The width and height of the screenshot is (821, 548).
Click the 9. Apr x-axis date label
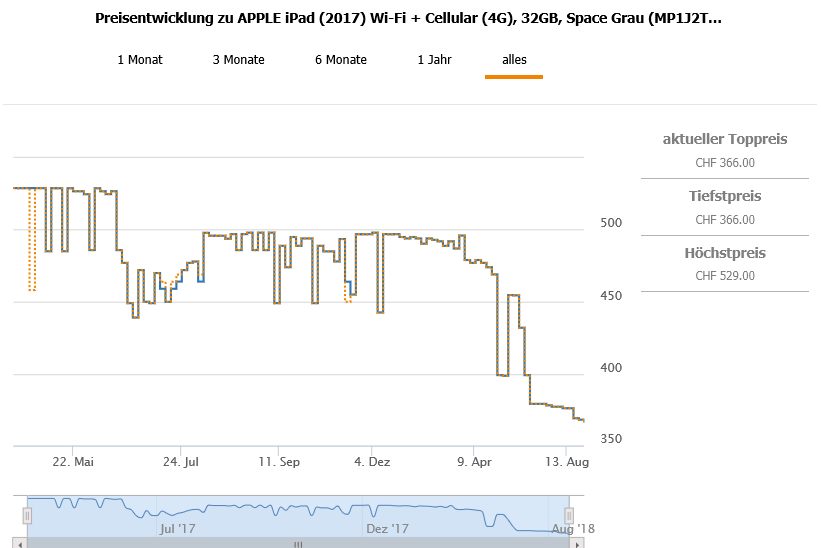click(x=474, y=462)
